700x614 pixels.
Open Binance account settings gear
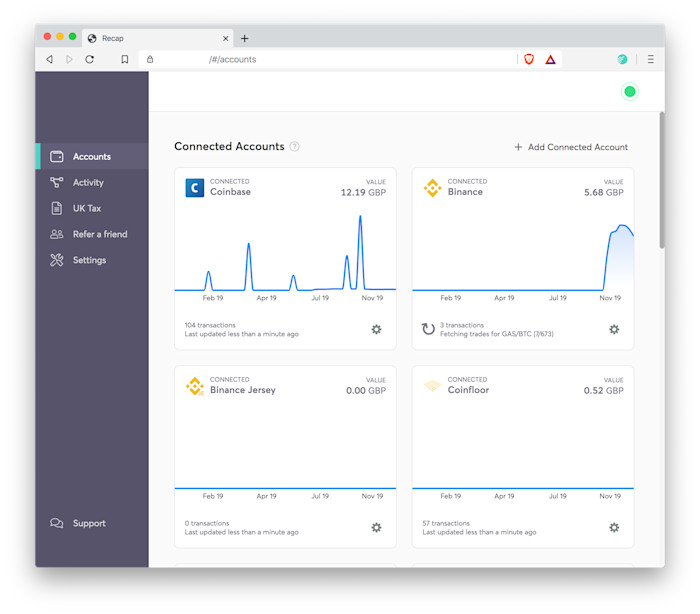614,329
